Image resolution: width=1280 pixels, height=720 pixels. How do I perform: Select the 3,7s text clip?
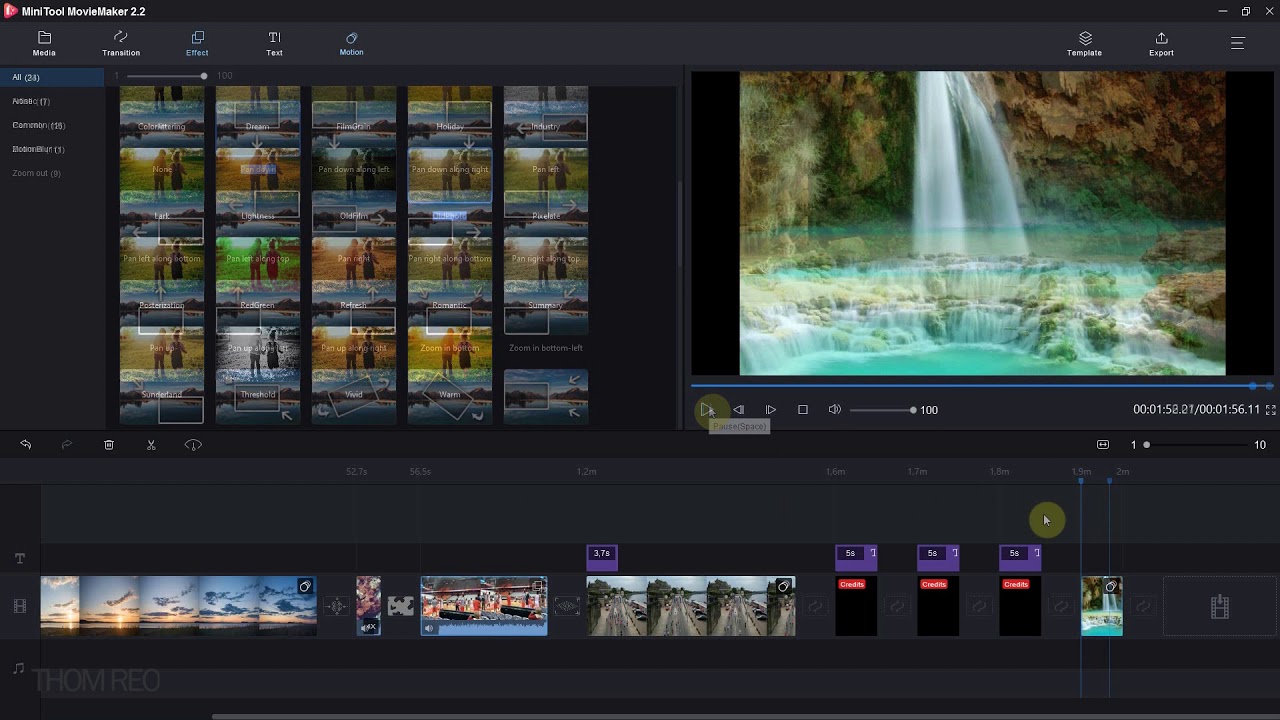(x=602, y=559)
